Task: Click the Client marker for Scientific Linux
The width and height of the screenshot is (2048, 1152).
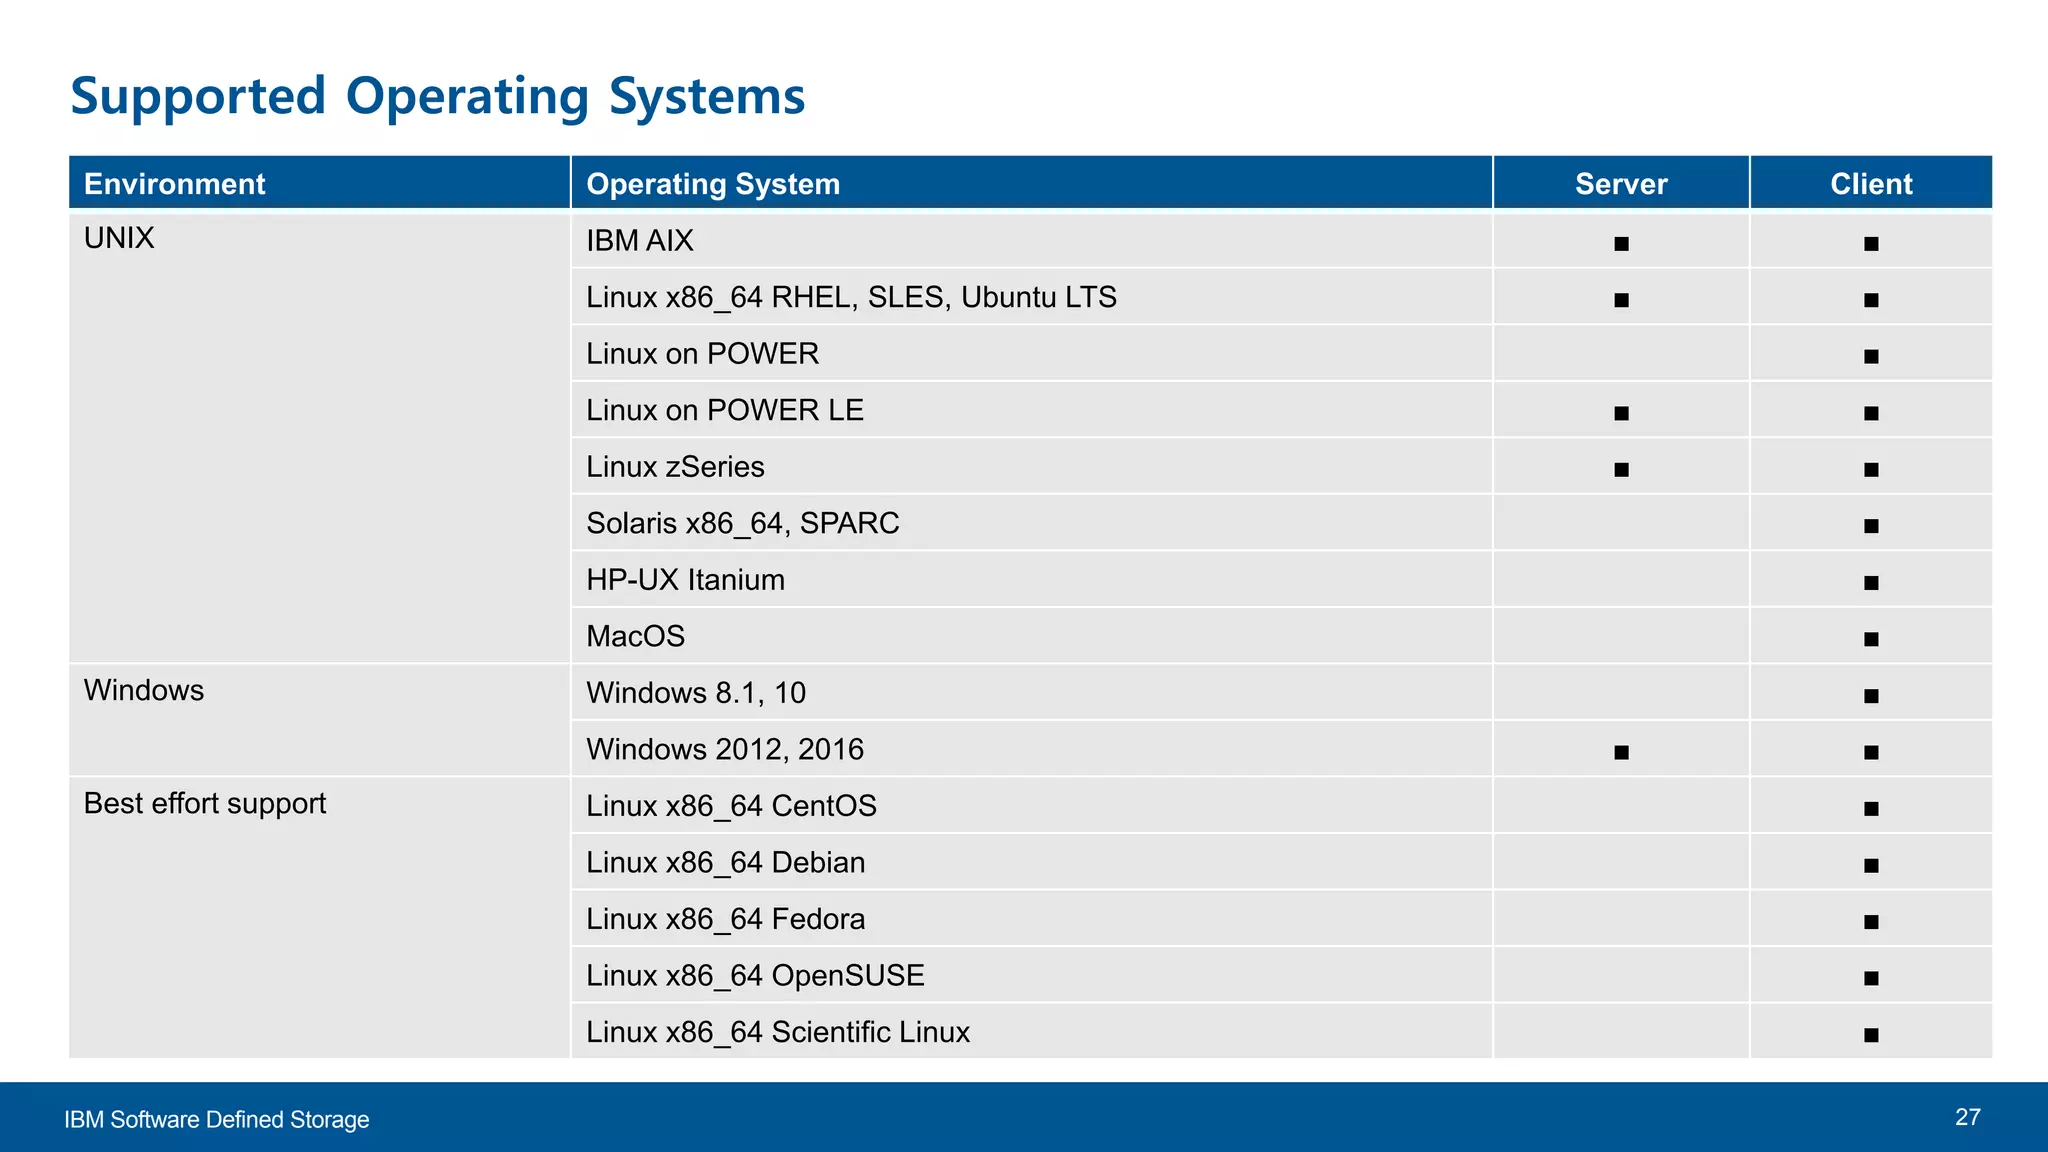Action: pos(1871,1035)
